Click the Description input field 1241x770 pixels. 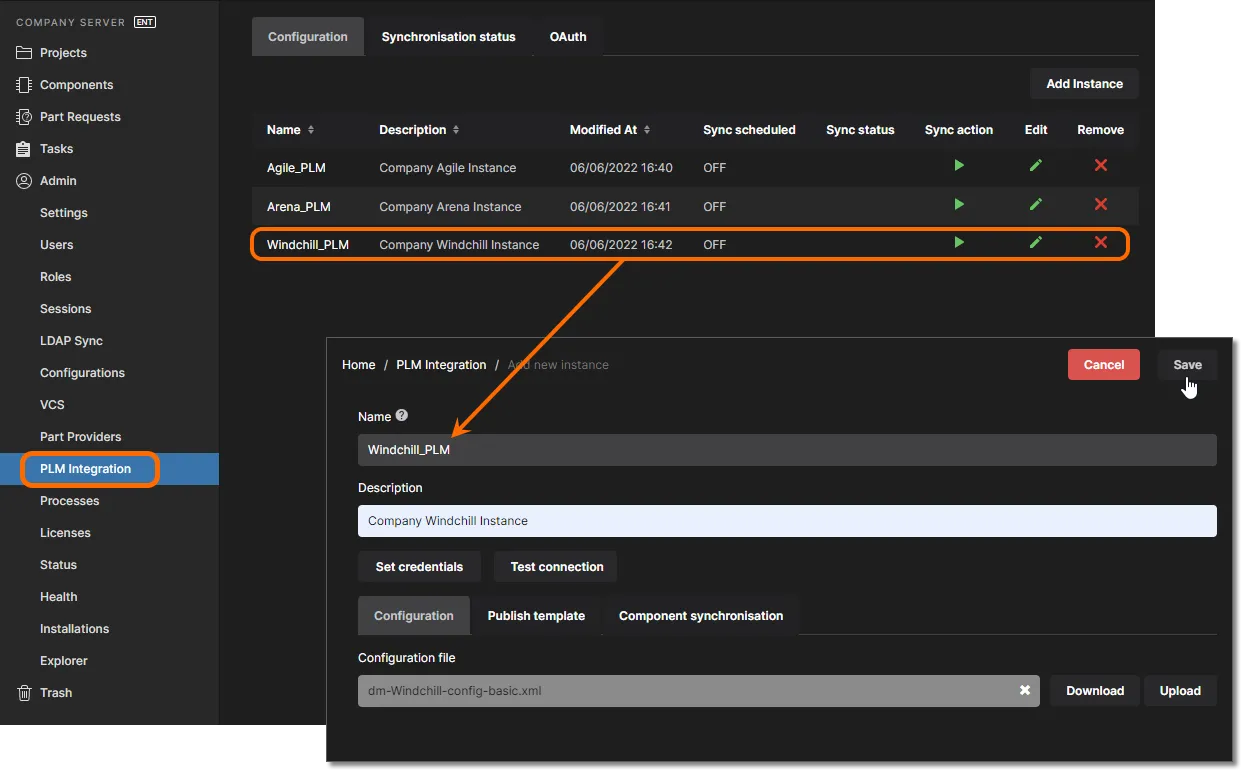pyautogui.click(x=787, y=521)
